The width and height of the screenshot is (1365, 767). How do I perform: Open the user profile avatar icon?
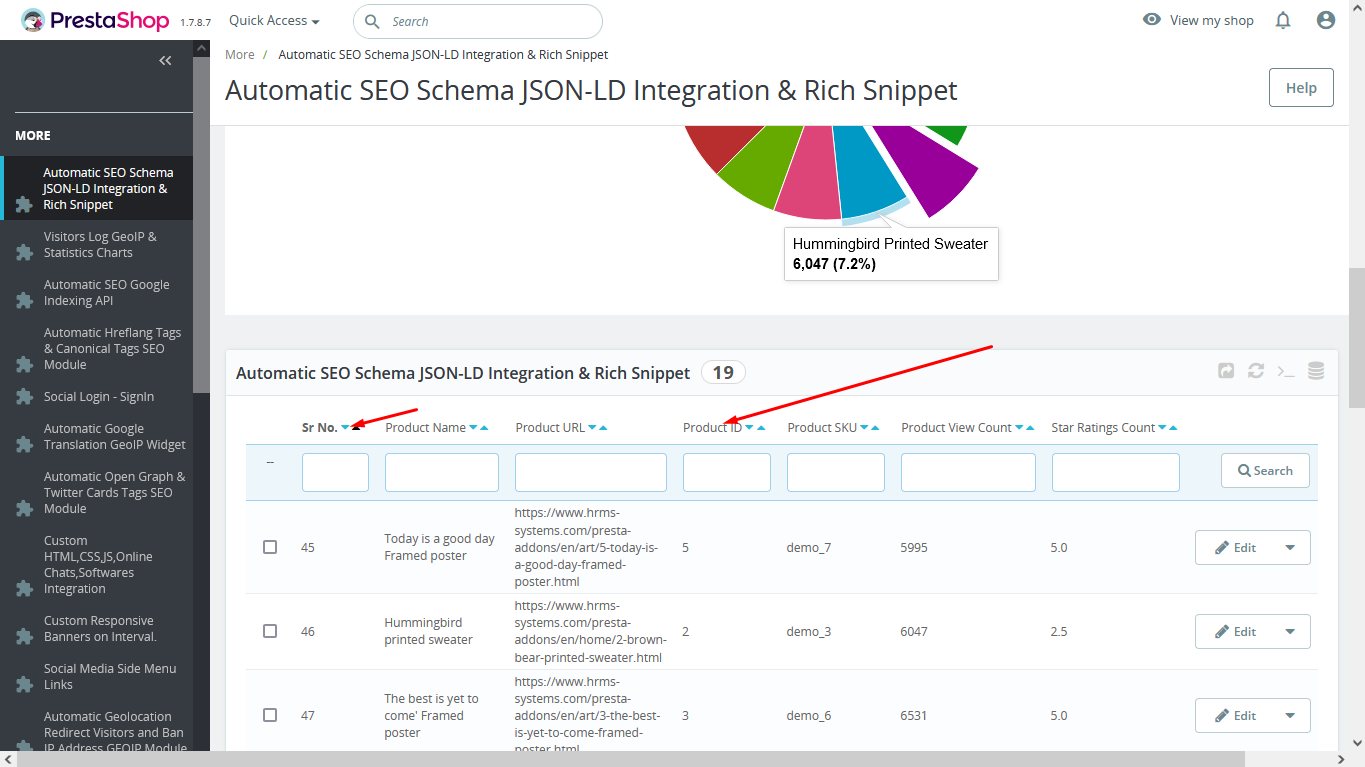[1326, 20]
